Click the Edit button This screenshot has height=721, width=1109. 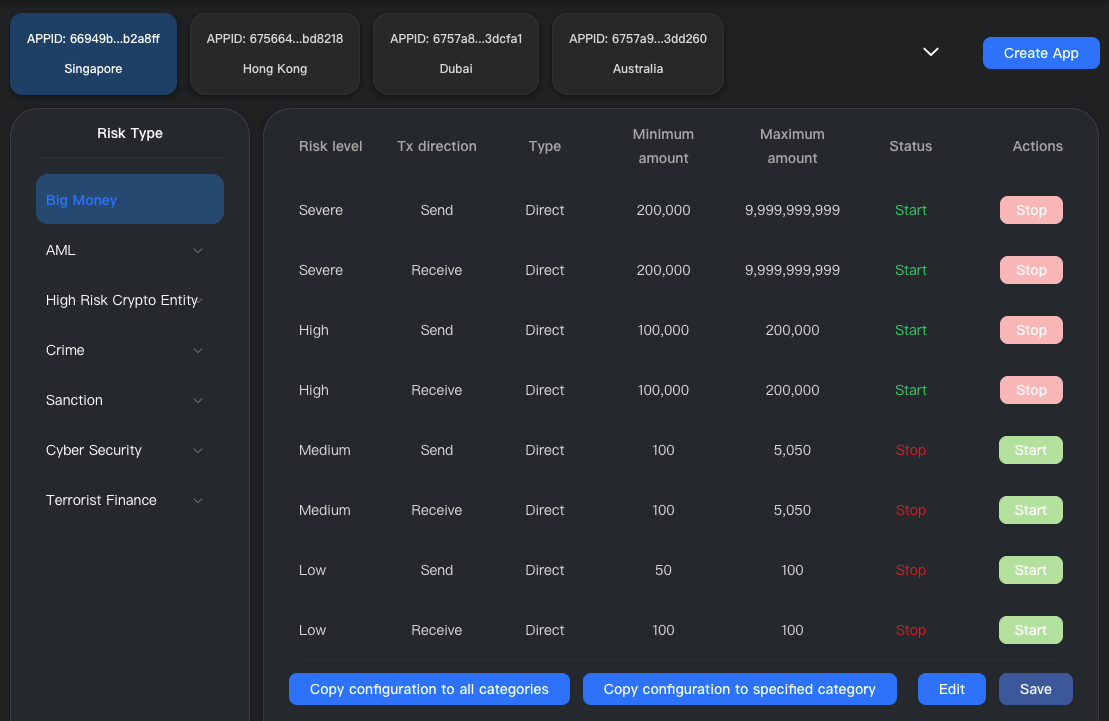click(x=951, y=689)
